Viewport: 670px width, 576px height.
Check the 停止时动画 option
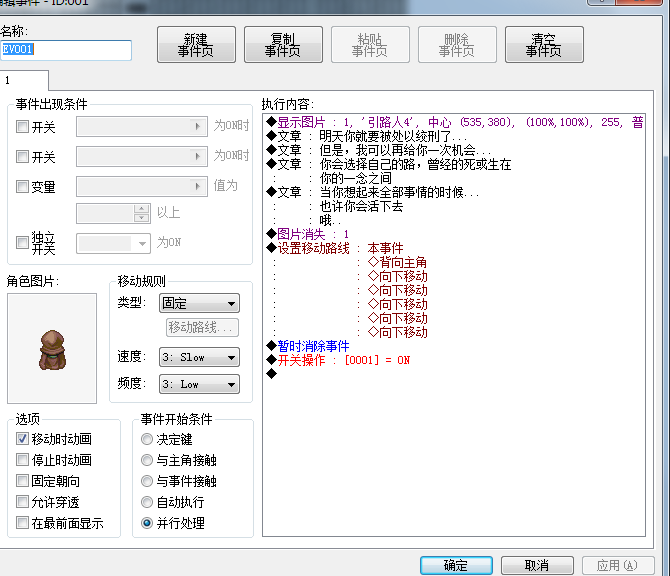pyautogui.click(x=22, y=460)
